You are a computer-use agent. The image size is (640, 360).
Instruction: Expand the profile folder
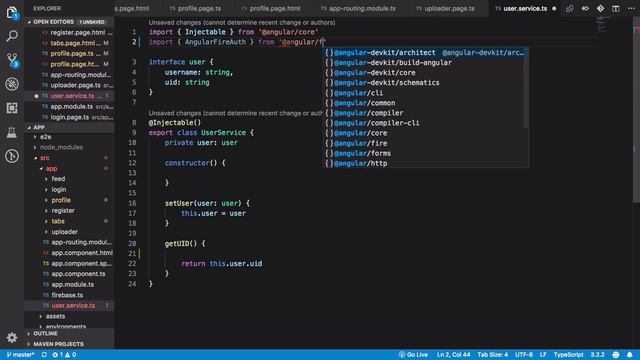(61, 200)
